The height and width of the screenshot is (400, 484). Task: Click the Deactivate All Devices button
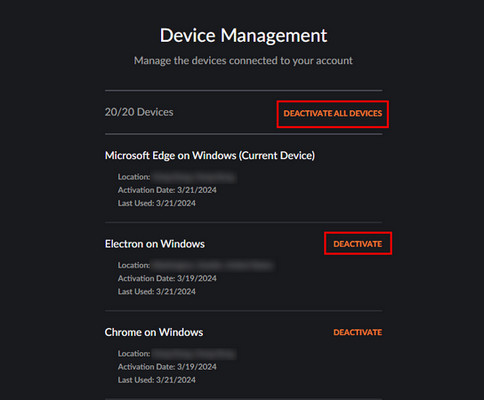coord(333,114)
